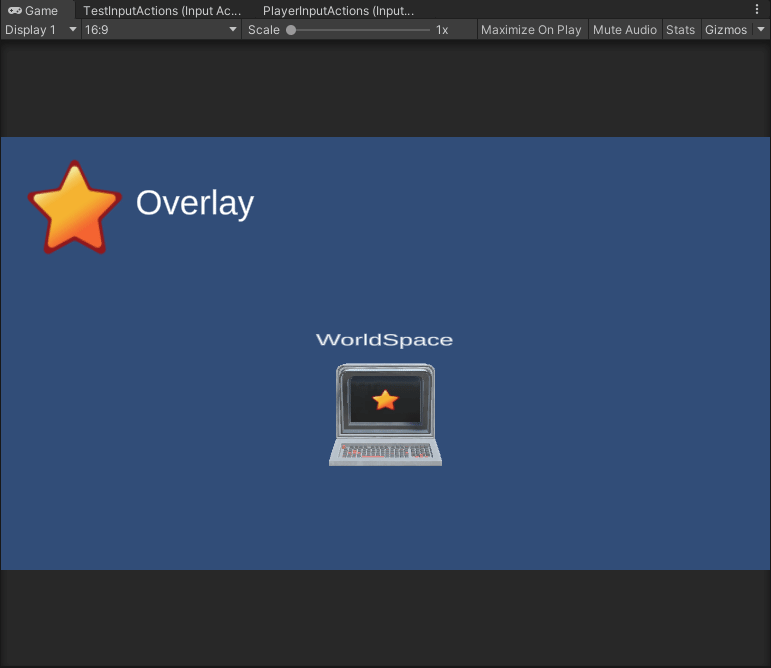
Task: Open the 16:9 aspect ratio dropdown
Action: (161, 30)
